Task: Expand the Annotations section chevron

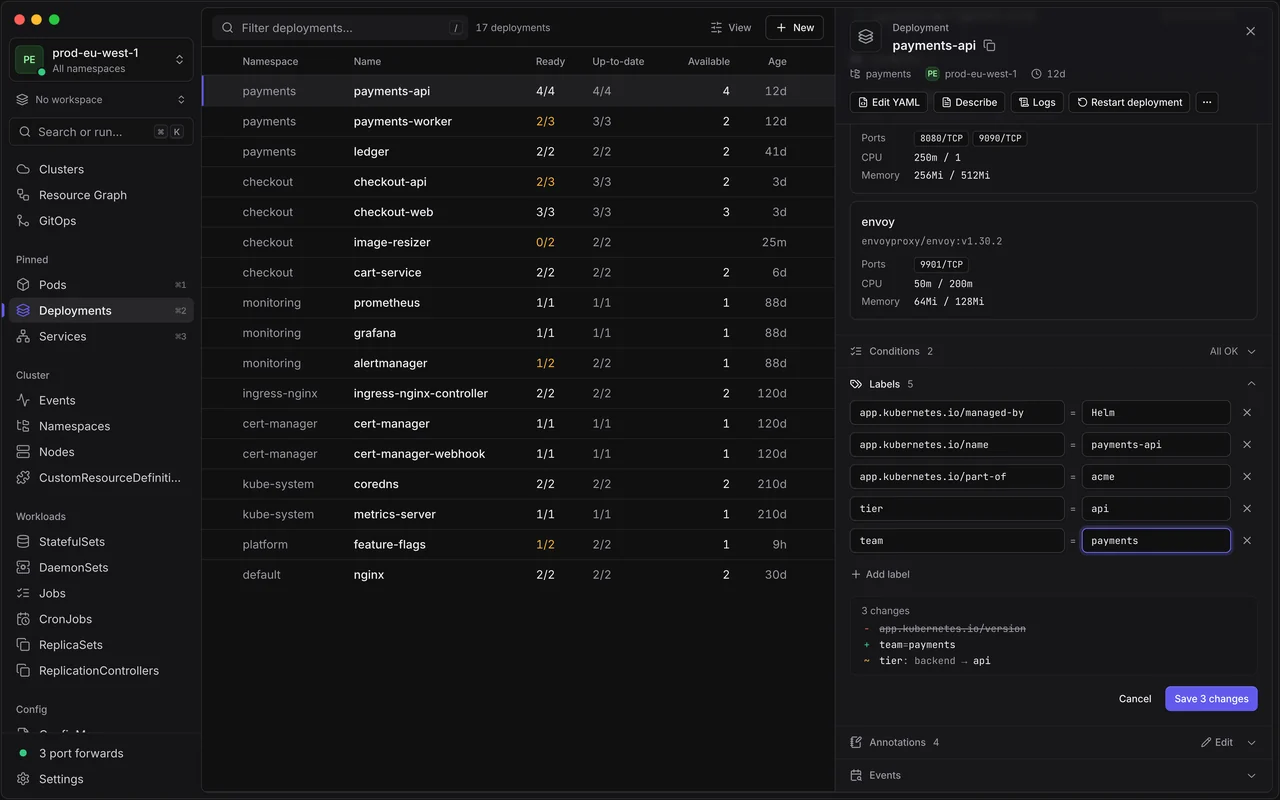Action: [x=1251, y=743]
